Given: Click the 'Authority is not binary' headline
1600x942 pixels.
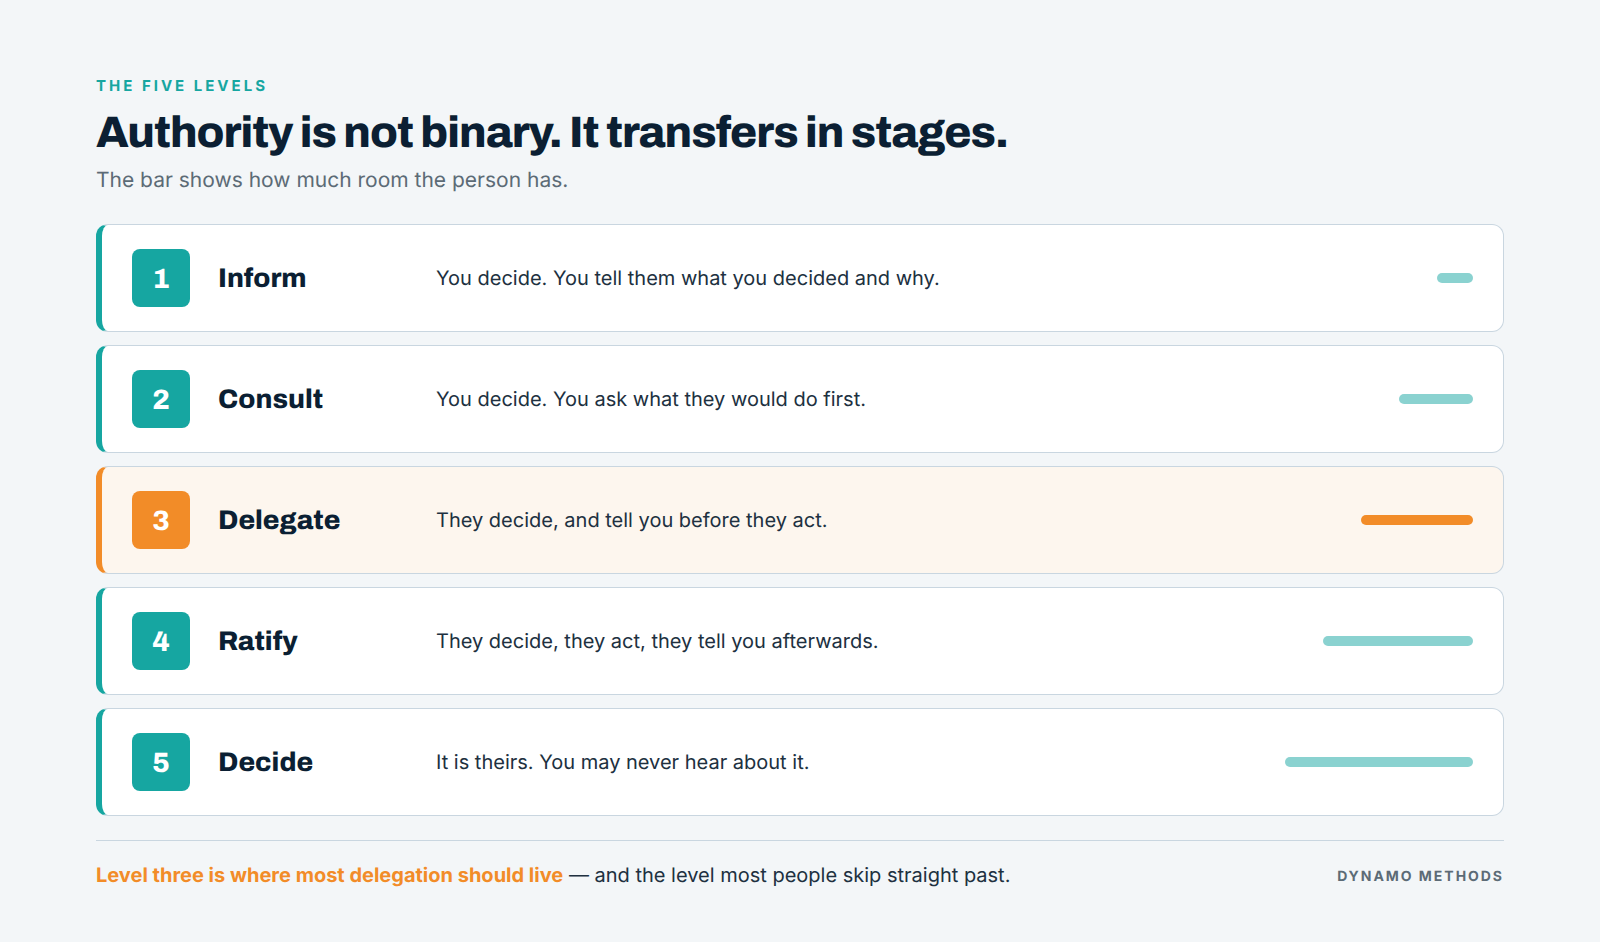Looking at the screenshot, I should pos(552,132).
